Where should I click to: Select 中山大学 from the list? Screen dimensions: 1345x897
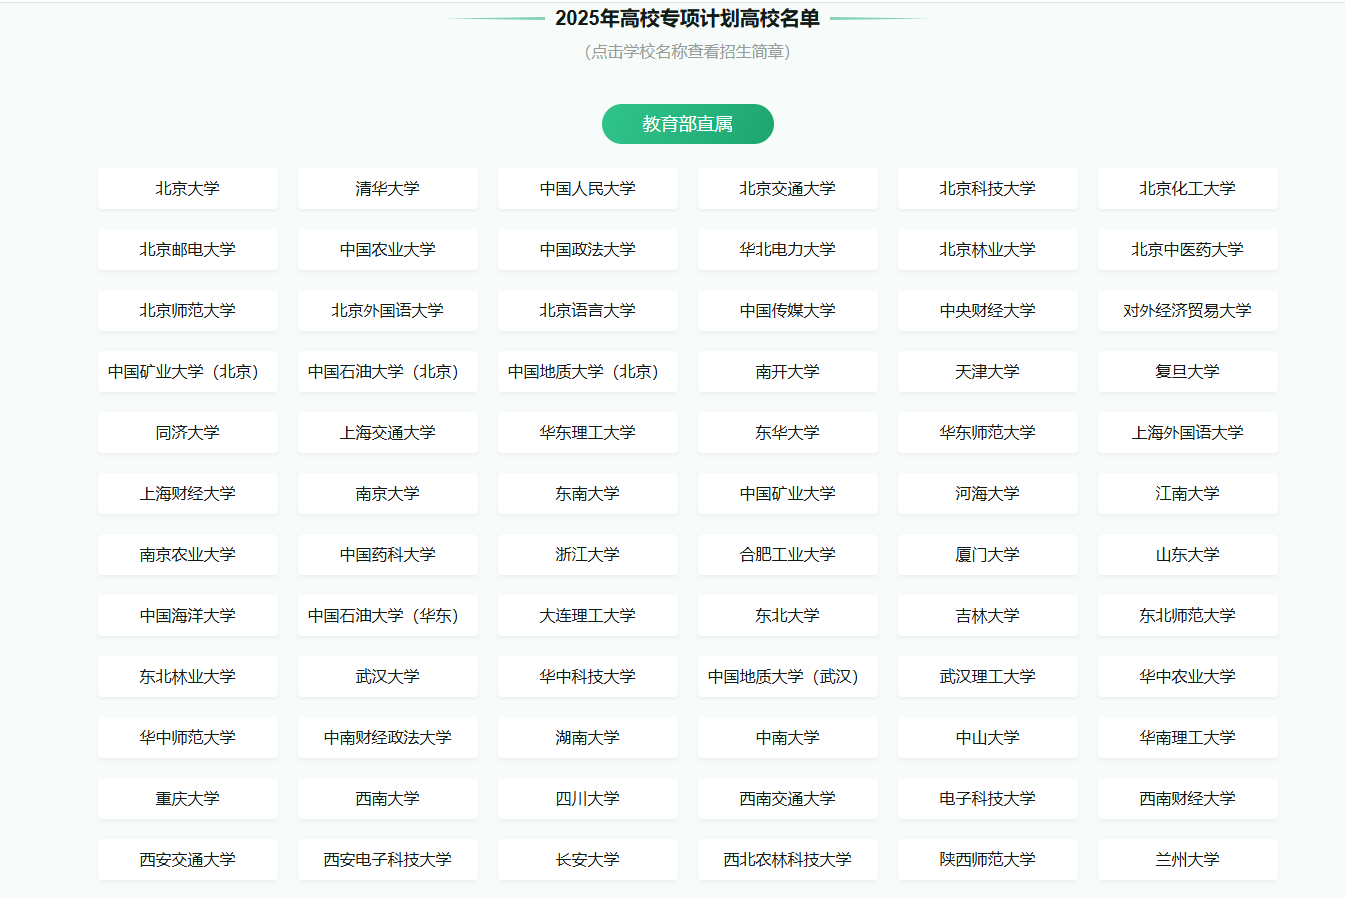[987, 738]
